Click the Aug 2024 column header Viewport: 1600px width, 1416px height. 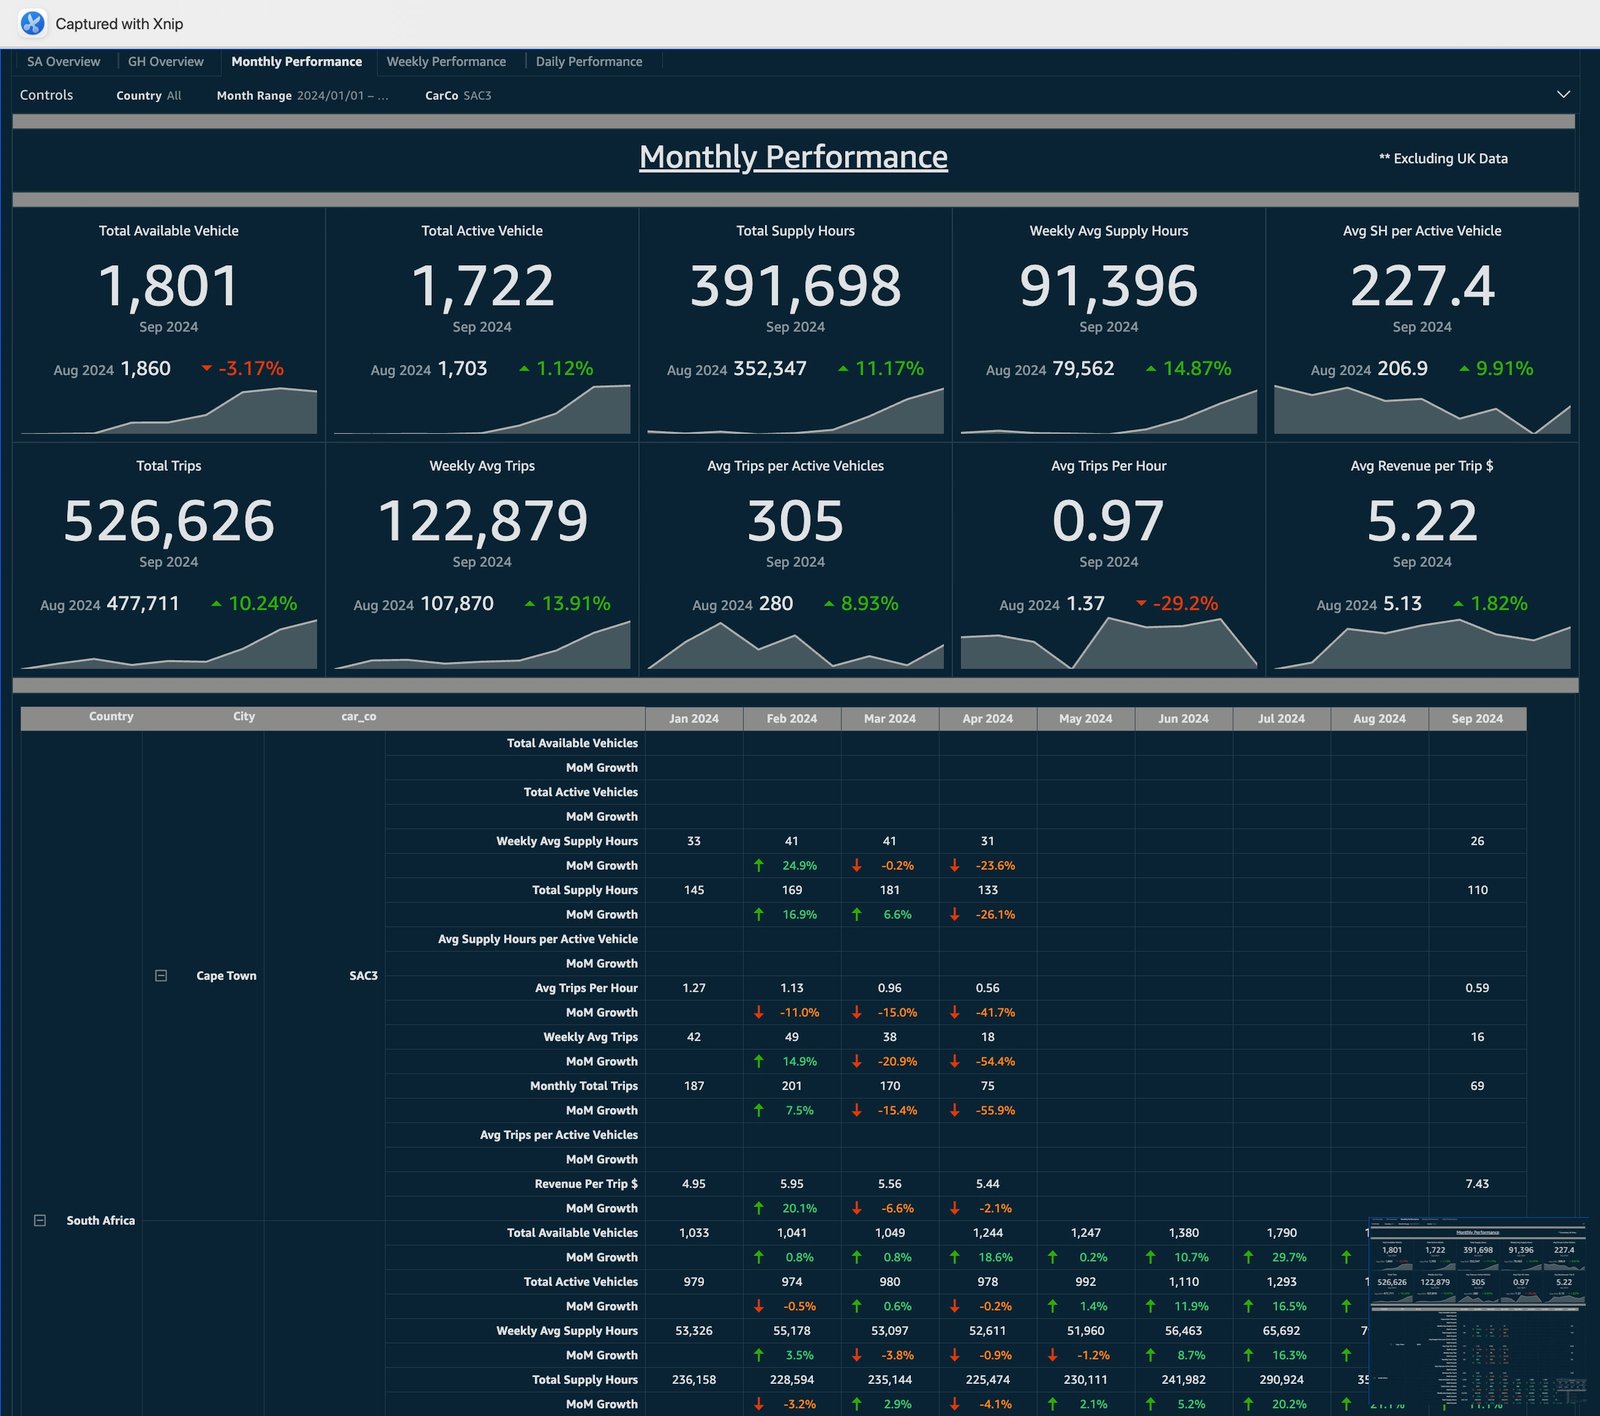[1379, 719]
